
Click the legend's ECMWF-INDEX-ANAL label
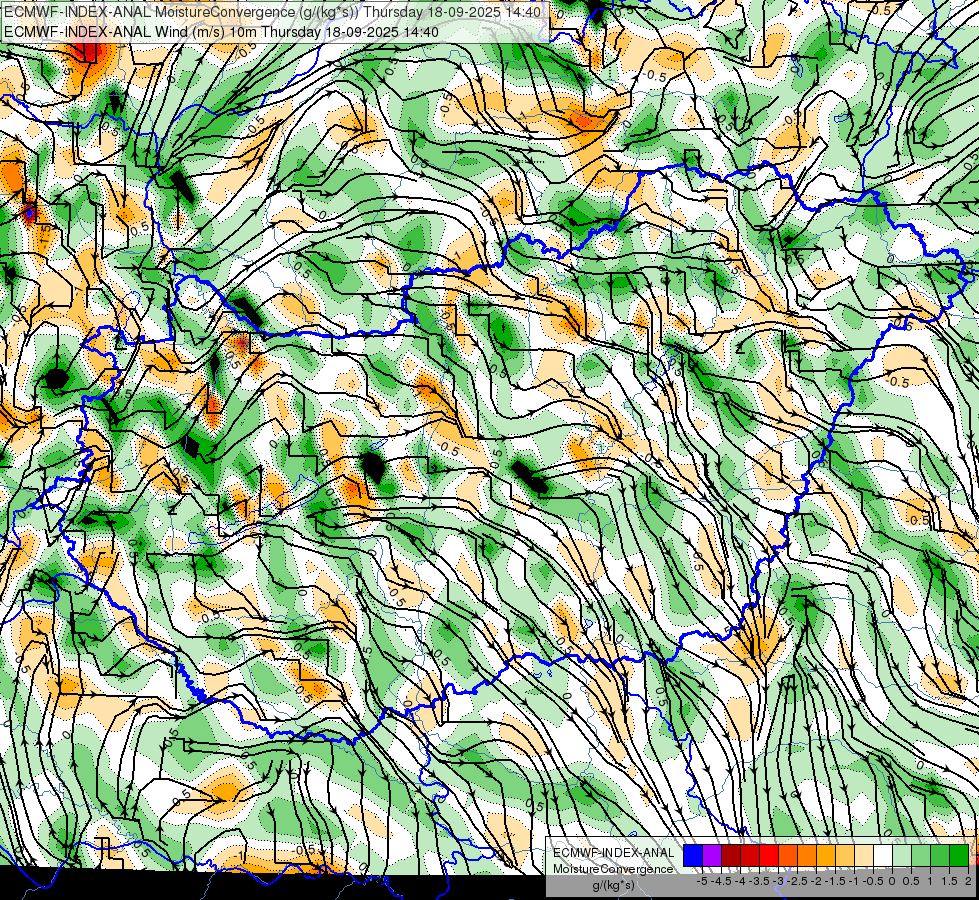click(x=613, y=853)
